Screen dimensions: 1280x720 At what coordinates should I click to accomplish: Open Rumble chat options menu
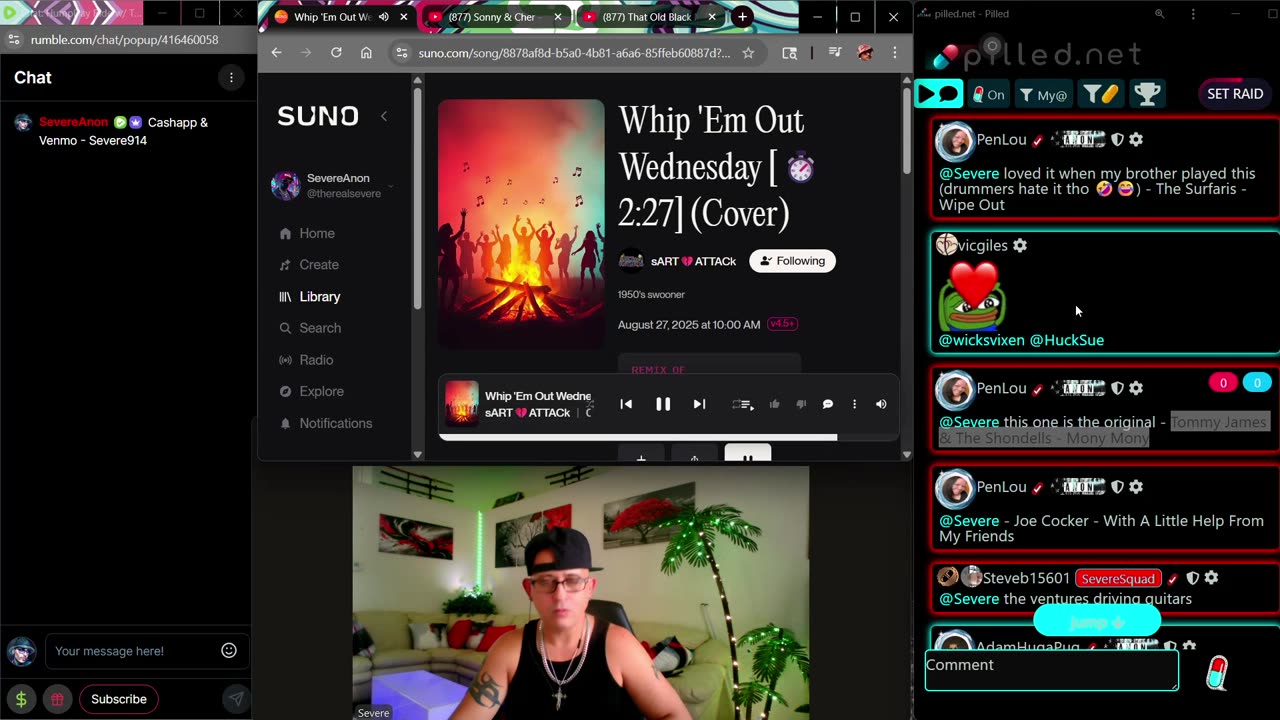231,77
